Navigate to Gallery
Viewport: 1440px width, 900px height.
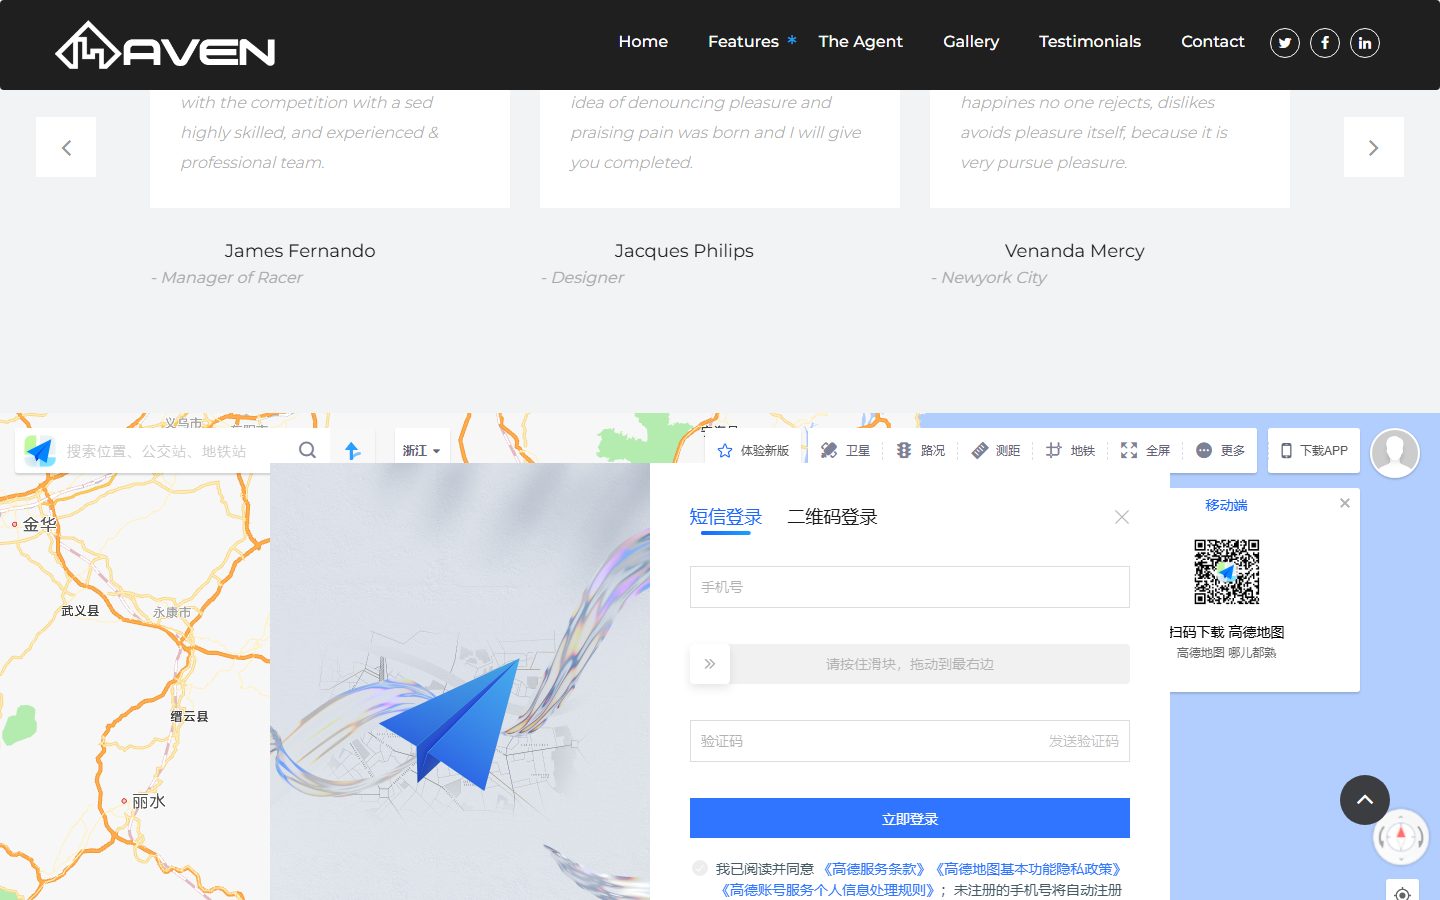(x=971, y=41)
